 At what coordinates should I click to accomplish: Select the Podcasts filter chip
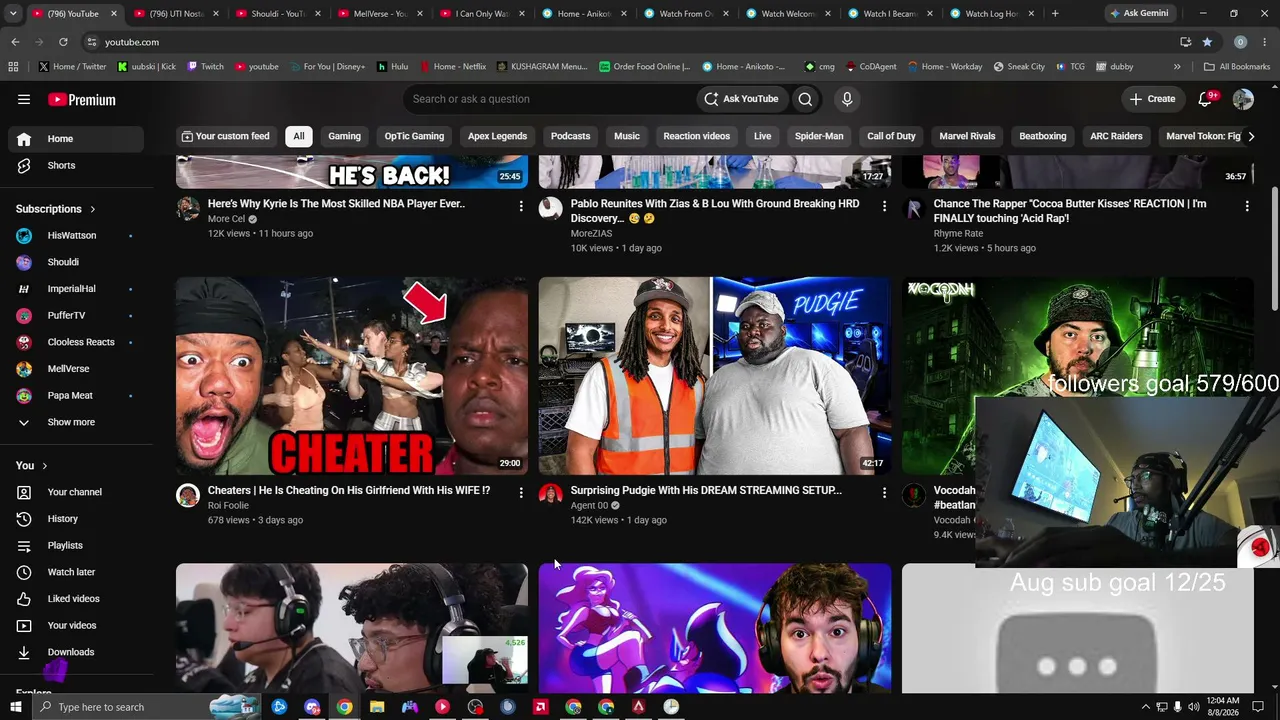(570, 136)
